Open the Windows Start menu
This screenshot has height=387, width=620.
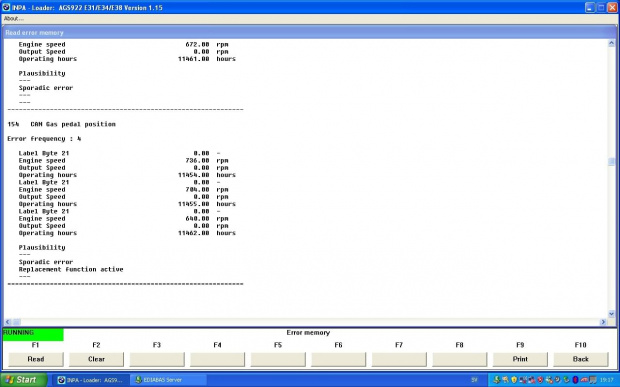point(24,380)
